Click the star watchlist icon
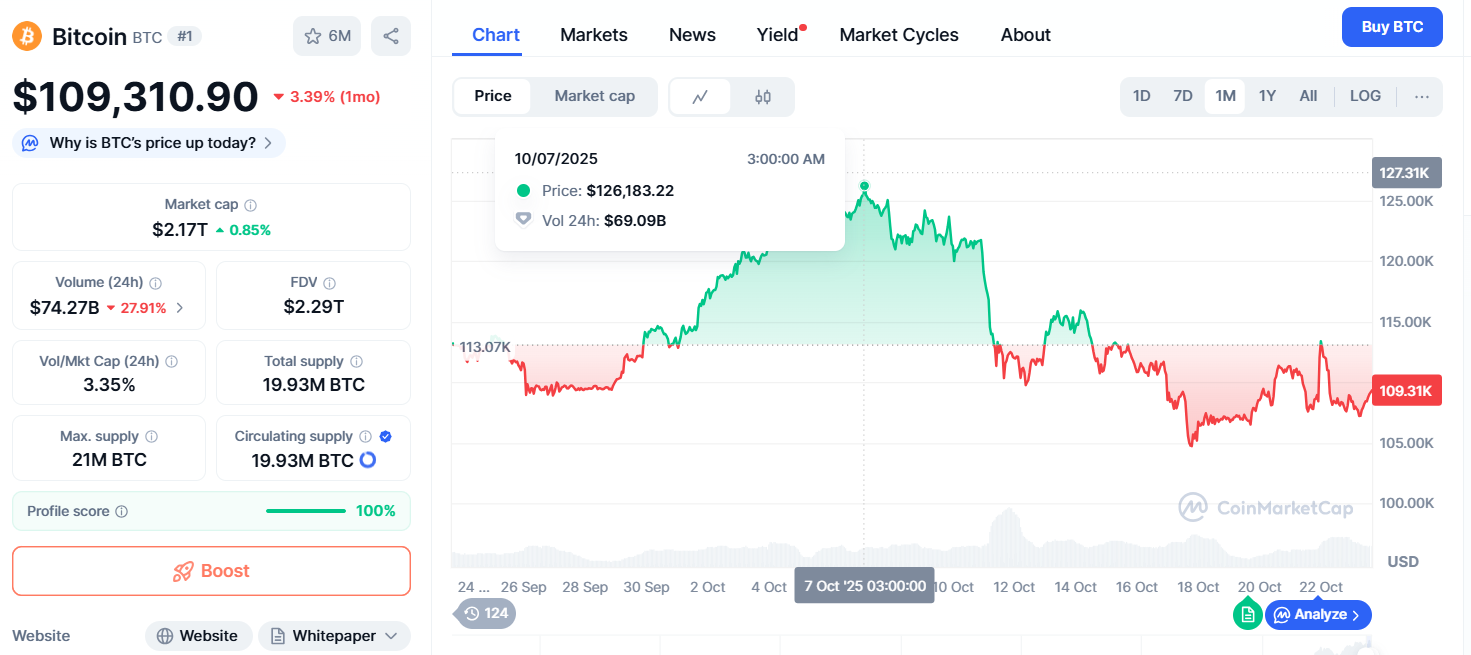 click(x=313, y=36)
